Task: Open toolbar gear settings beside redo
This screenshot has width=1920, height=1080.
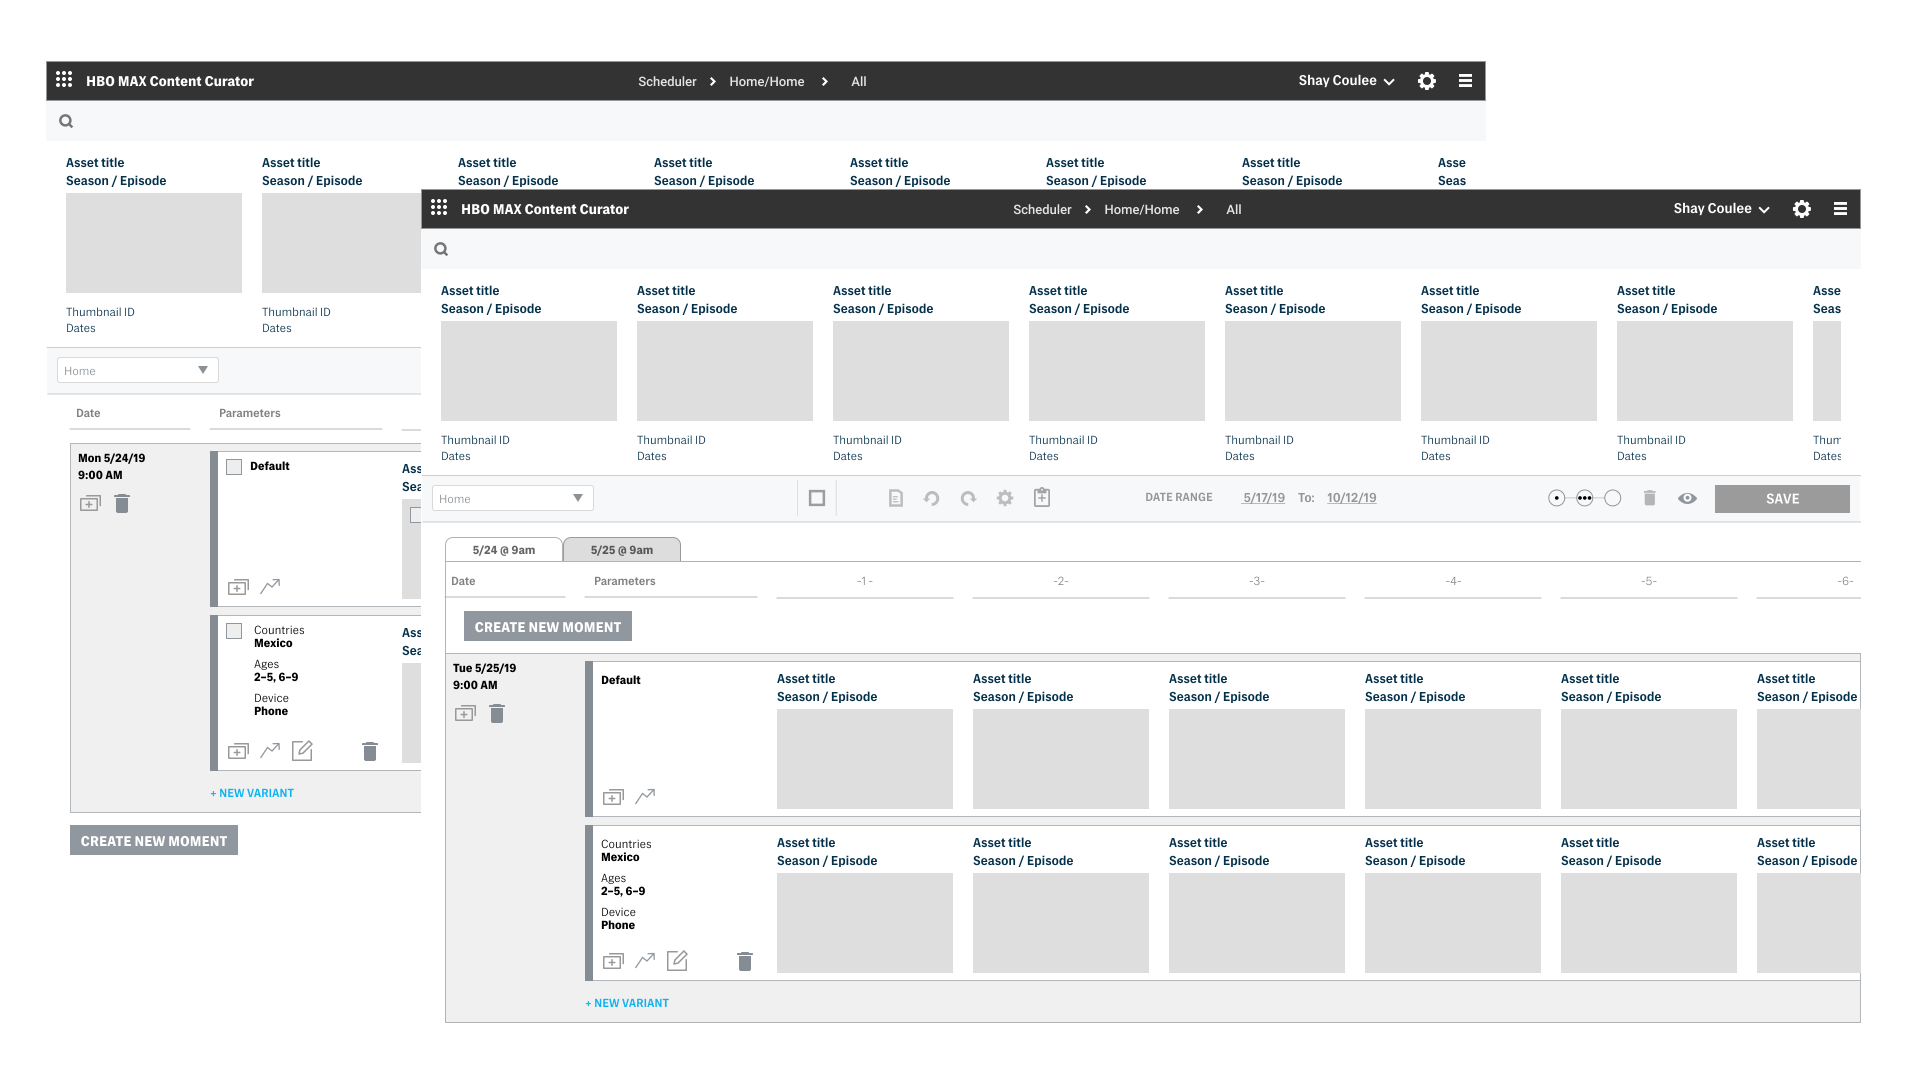Action: pos(1005,498)
